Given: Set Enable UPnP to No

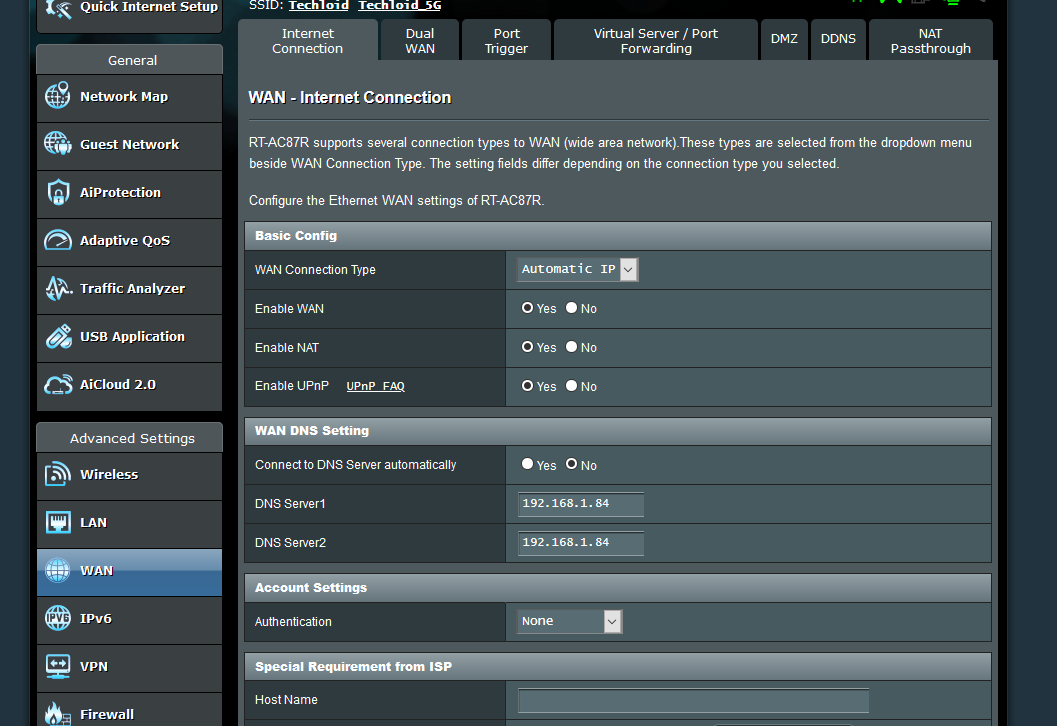Looking at the screenshot, I should click(572, 386).
